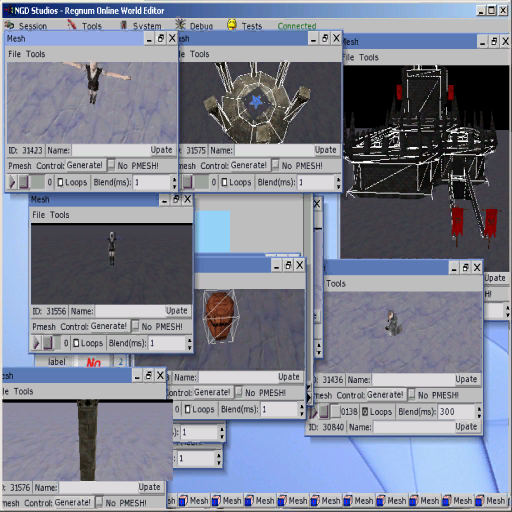Click the Debug bug icon
This screenshot has width=512, height=512.
click(181, 25)
